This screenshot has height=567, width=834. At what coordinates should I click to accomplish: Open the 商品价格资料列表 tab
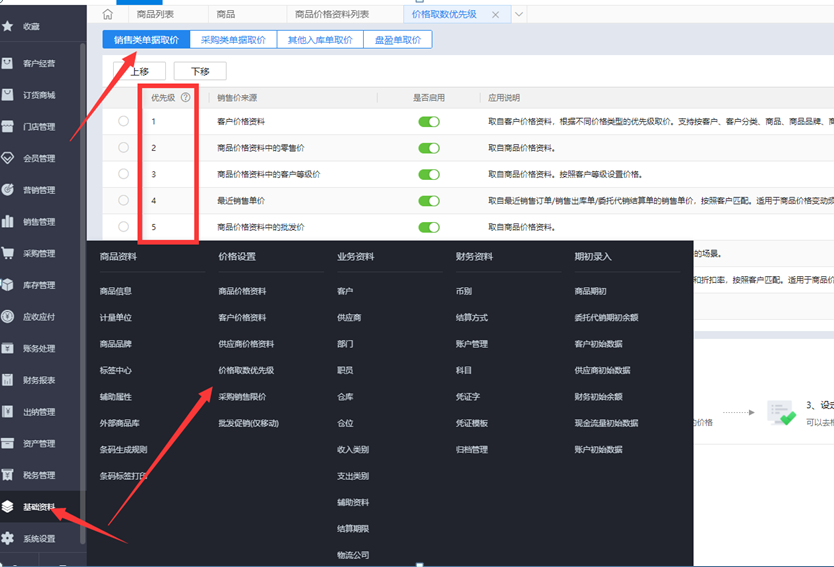332,15
